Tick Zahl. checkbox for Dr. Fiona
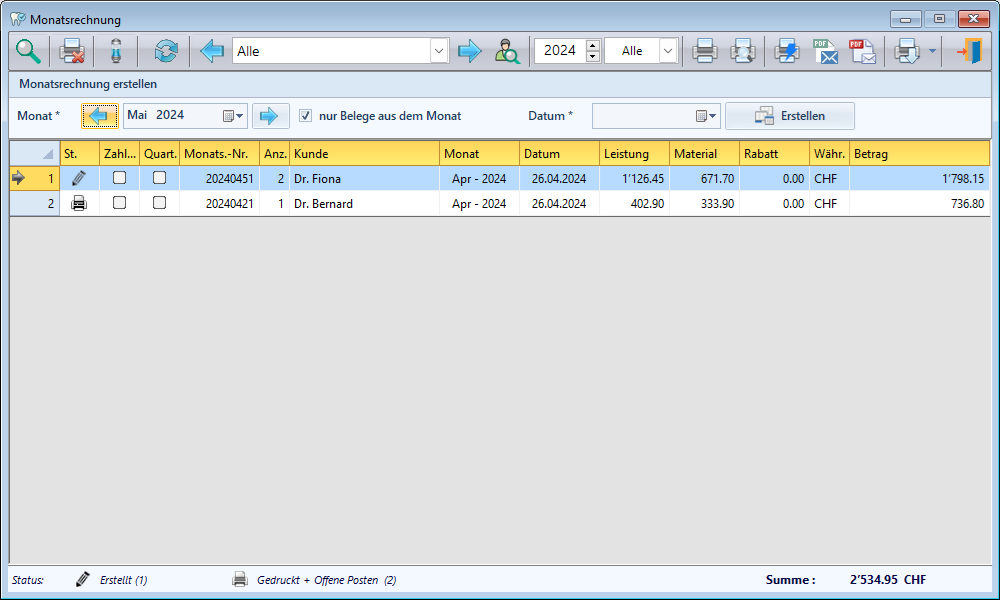Screen dimensions: 1000x600 [x=119, y=178]
